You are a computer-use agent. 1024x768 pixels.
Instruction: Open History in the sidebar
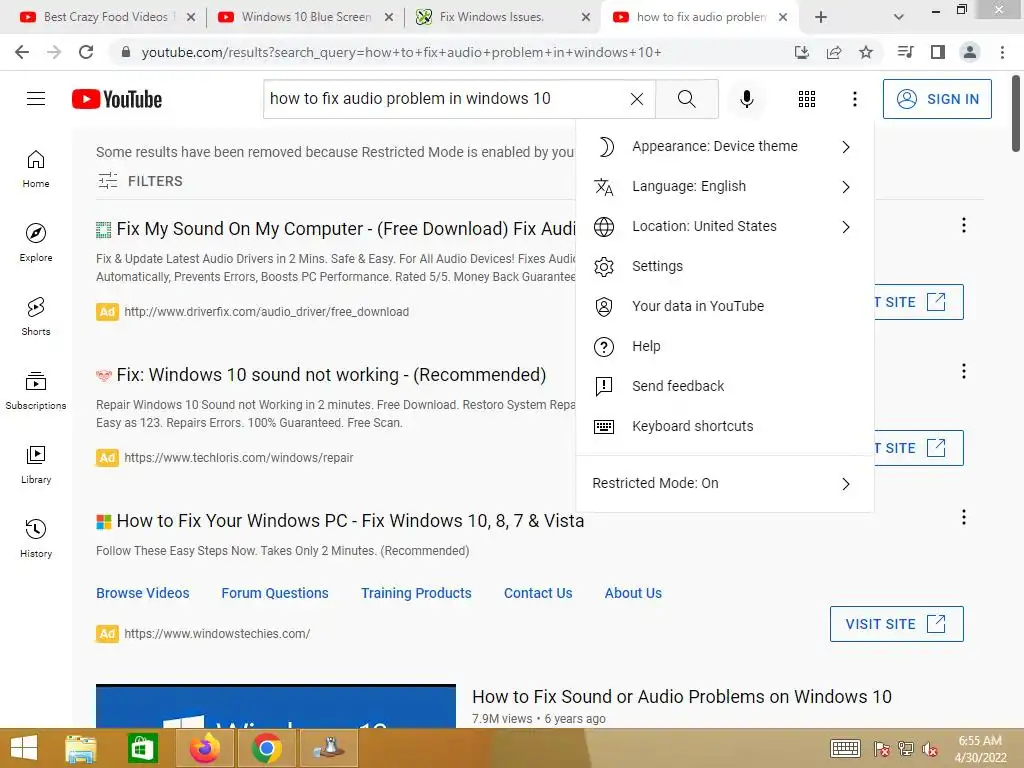pyautogui.click(x=36, y=538)
